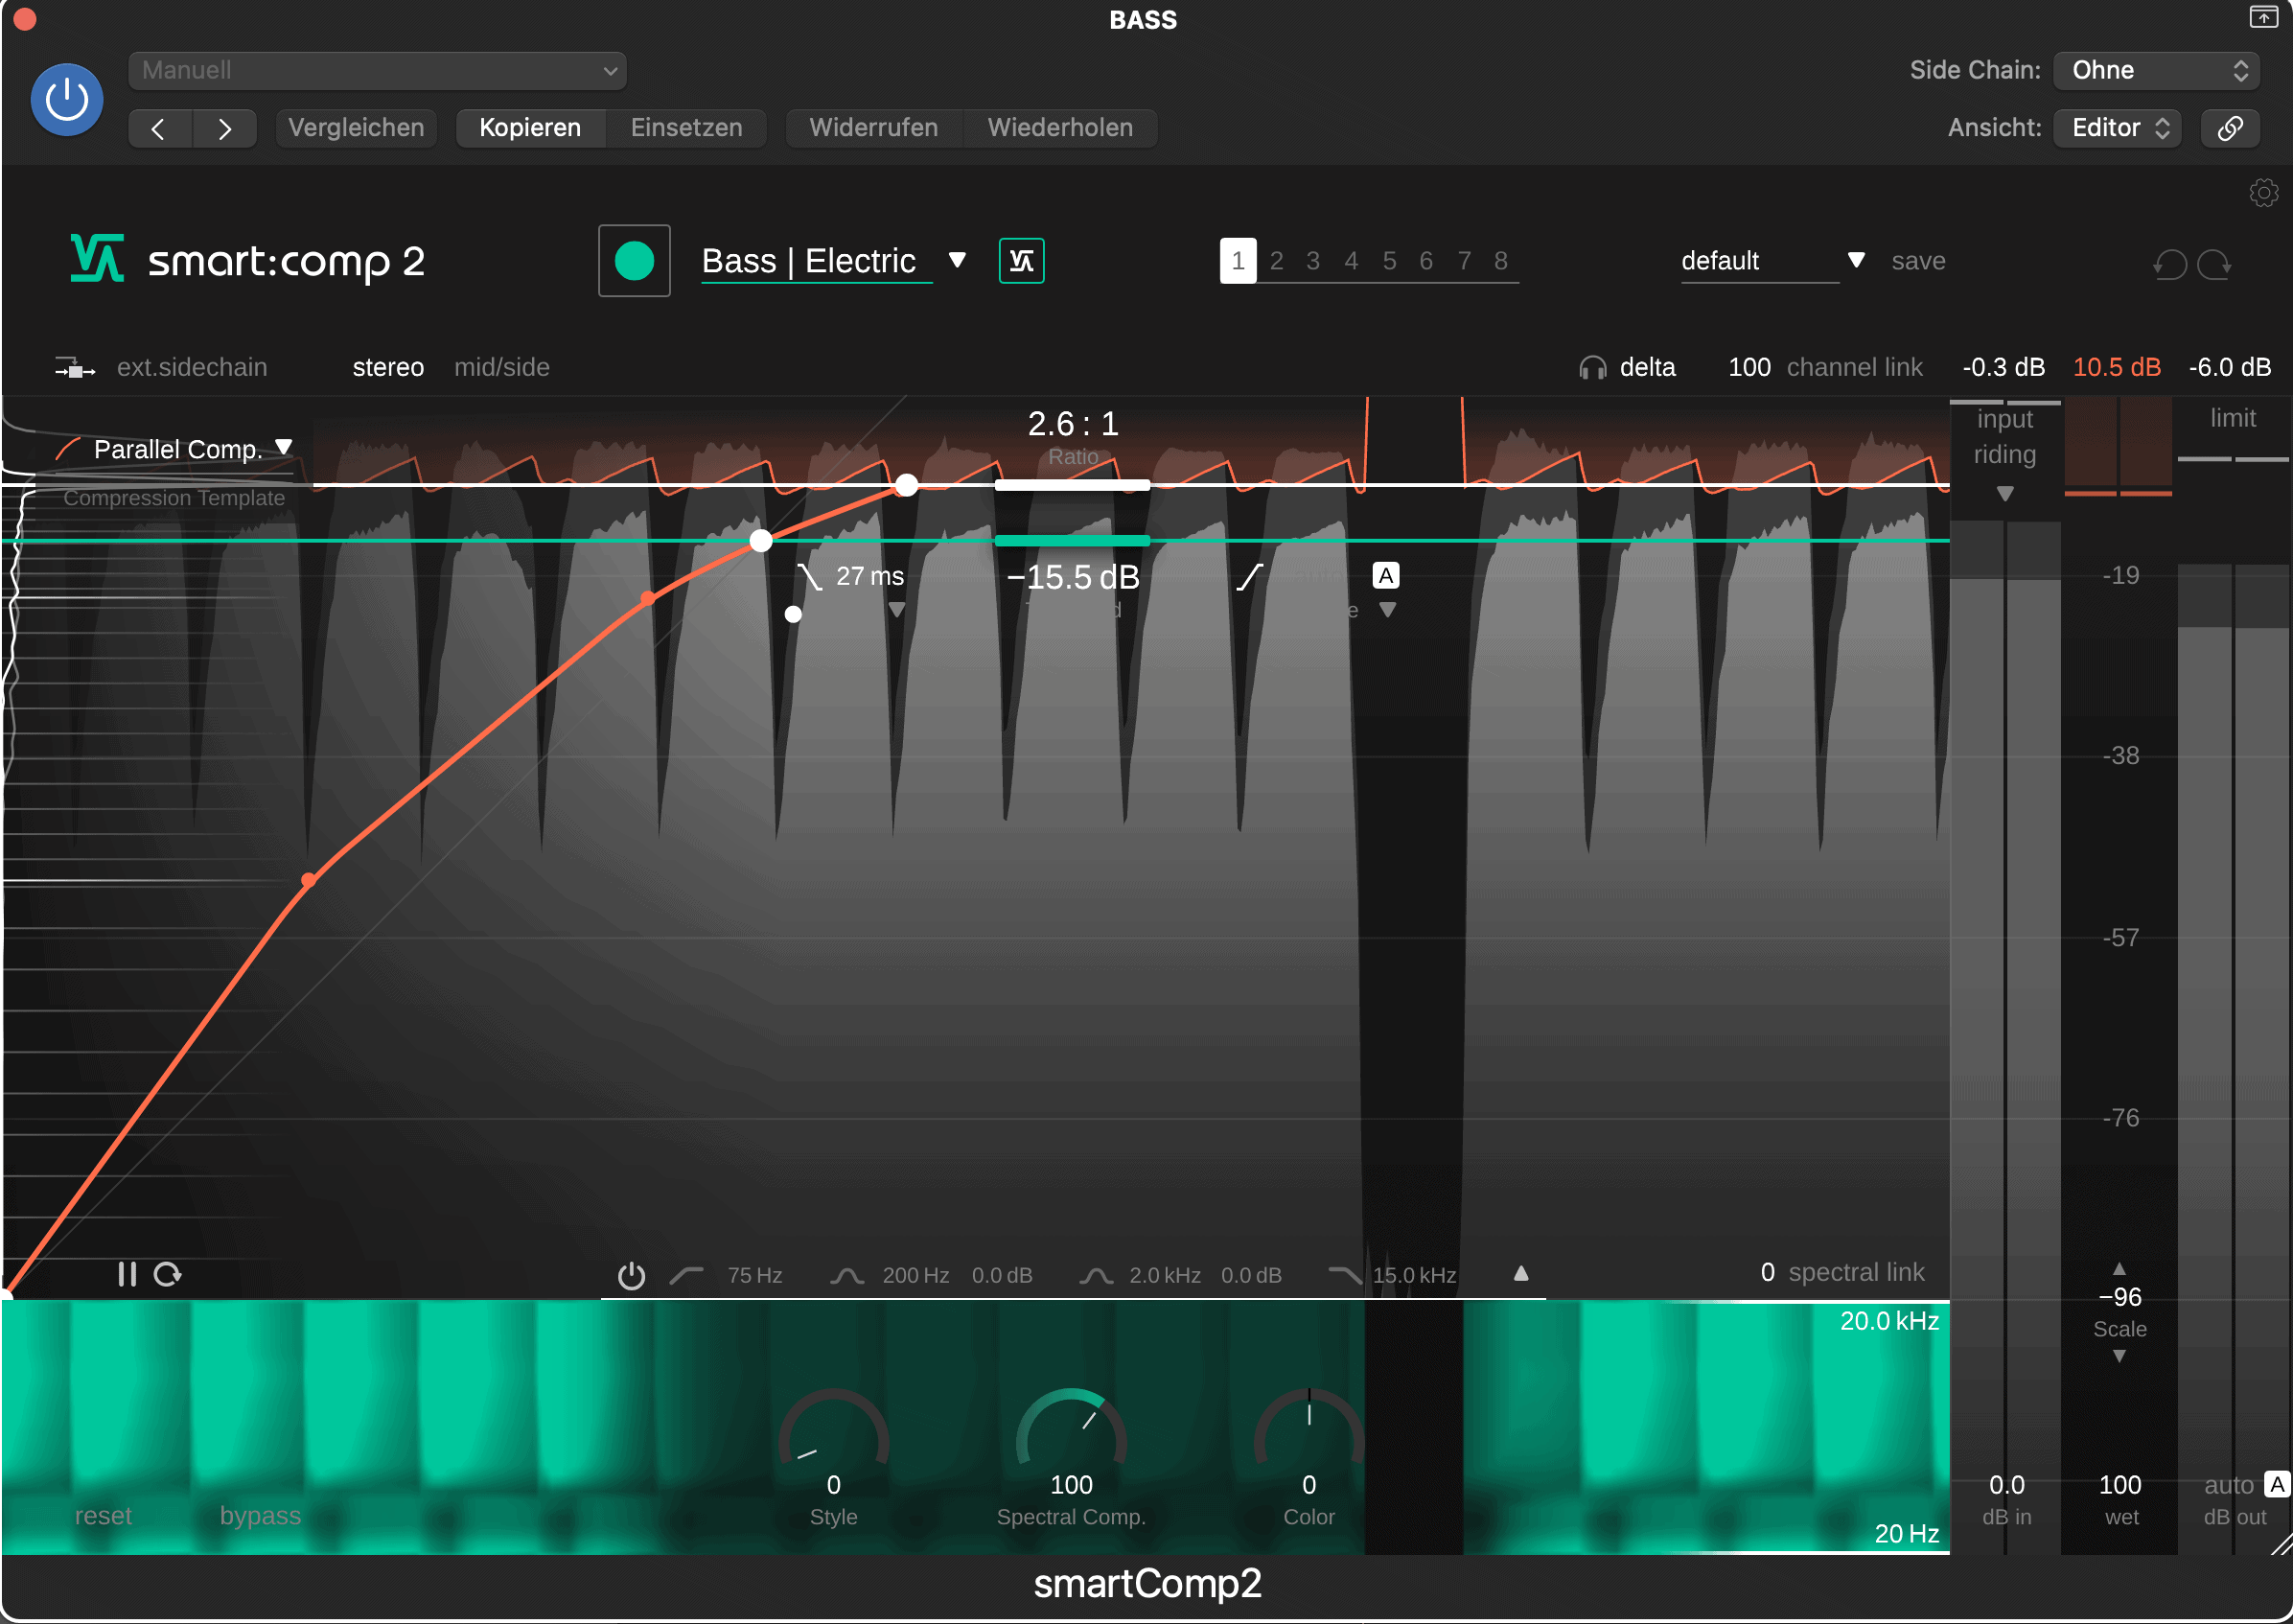Screen dimensions: 2293x1624
Task: Click save next to default preset
Action: pyautogui.click(x=1918, y=261)
